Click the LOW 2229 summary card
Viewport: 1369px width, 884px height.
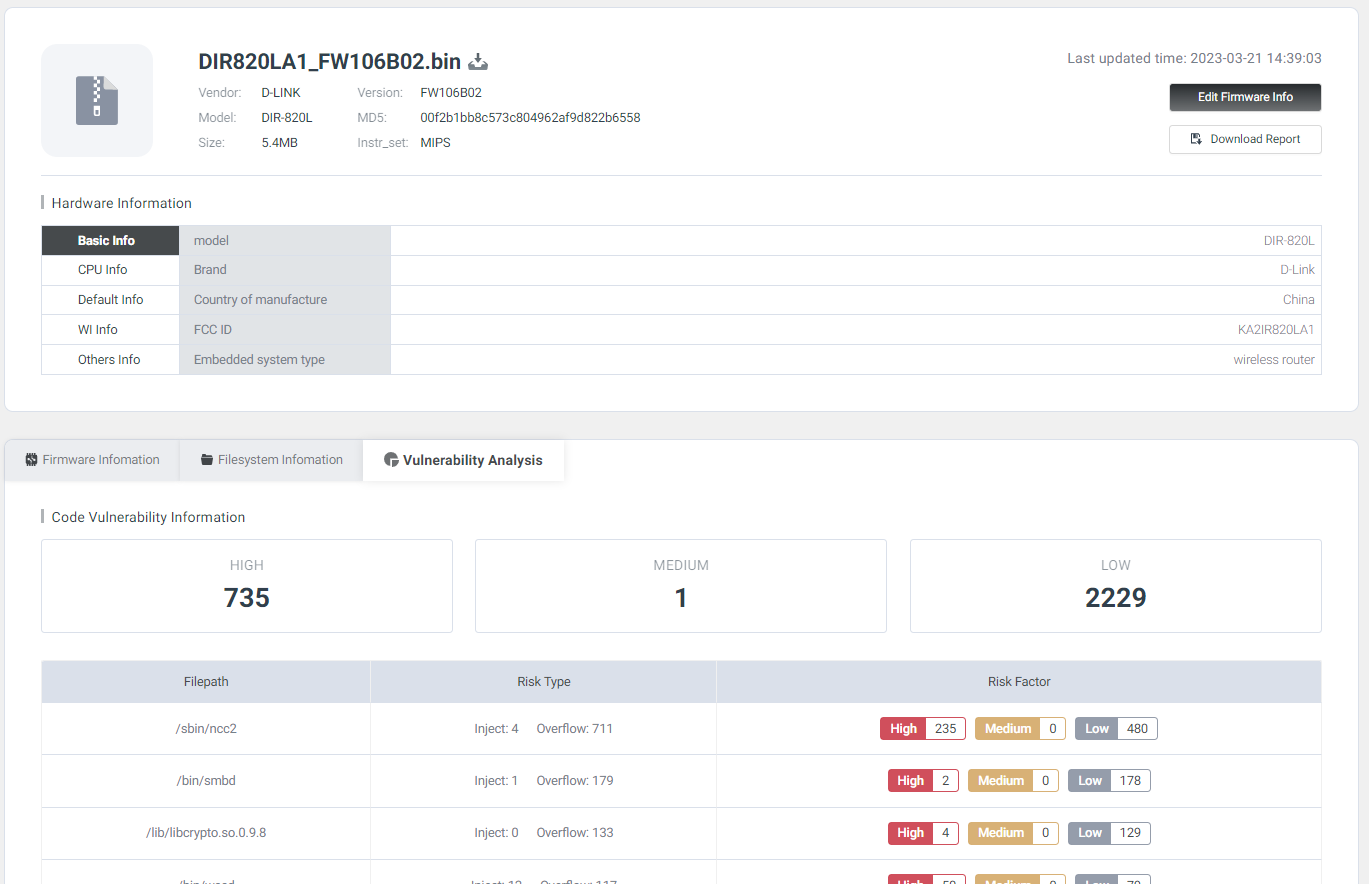click(x=1116, y=586)
